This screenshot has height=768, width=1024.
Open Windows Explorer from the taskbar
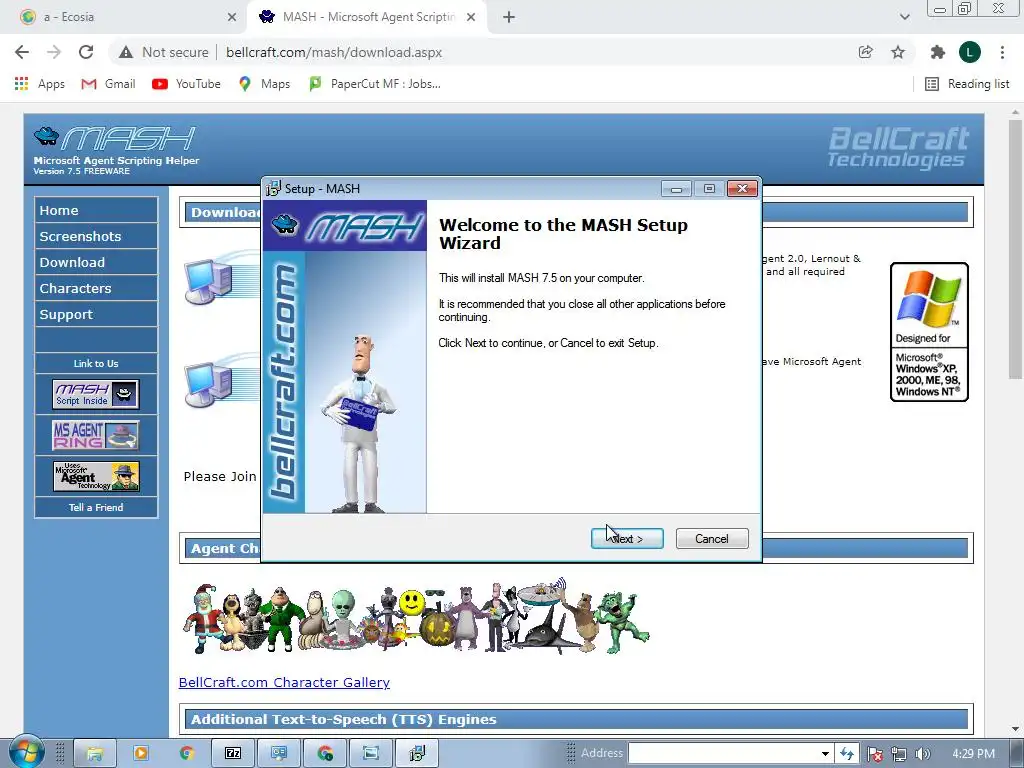click(95, 753)
